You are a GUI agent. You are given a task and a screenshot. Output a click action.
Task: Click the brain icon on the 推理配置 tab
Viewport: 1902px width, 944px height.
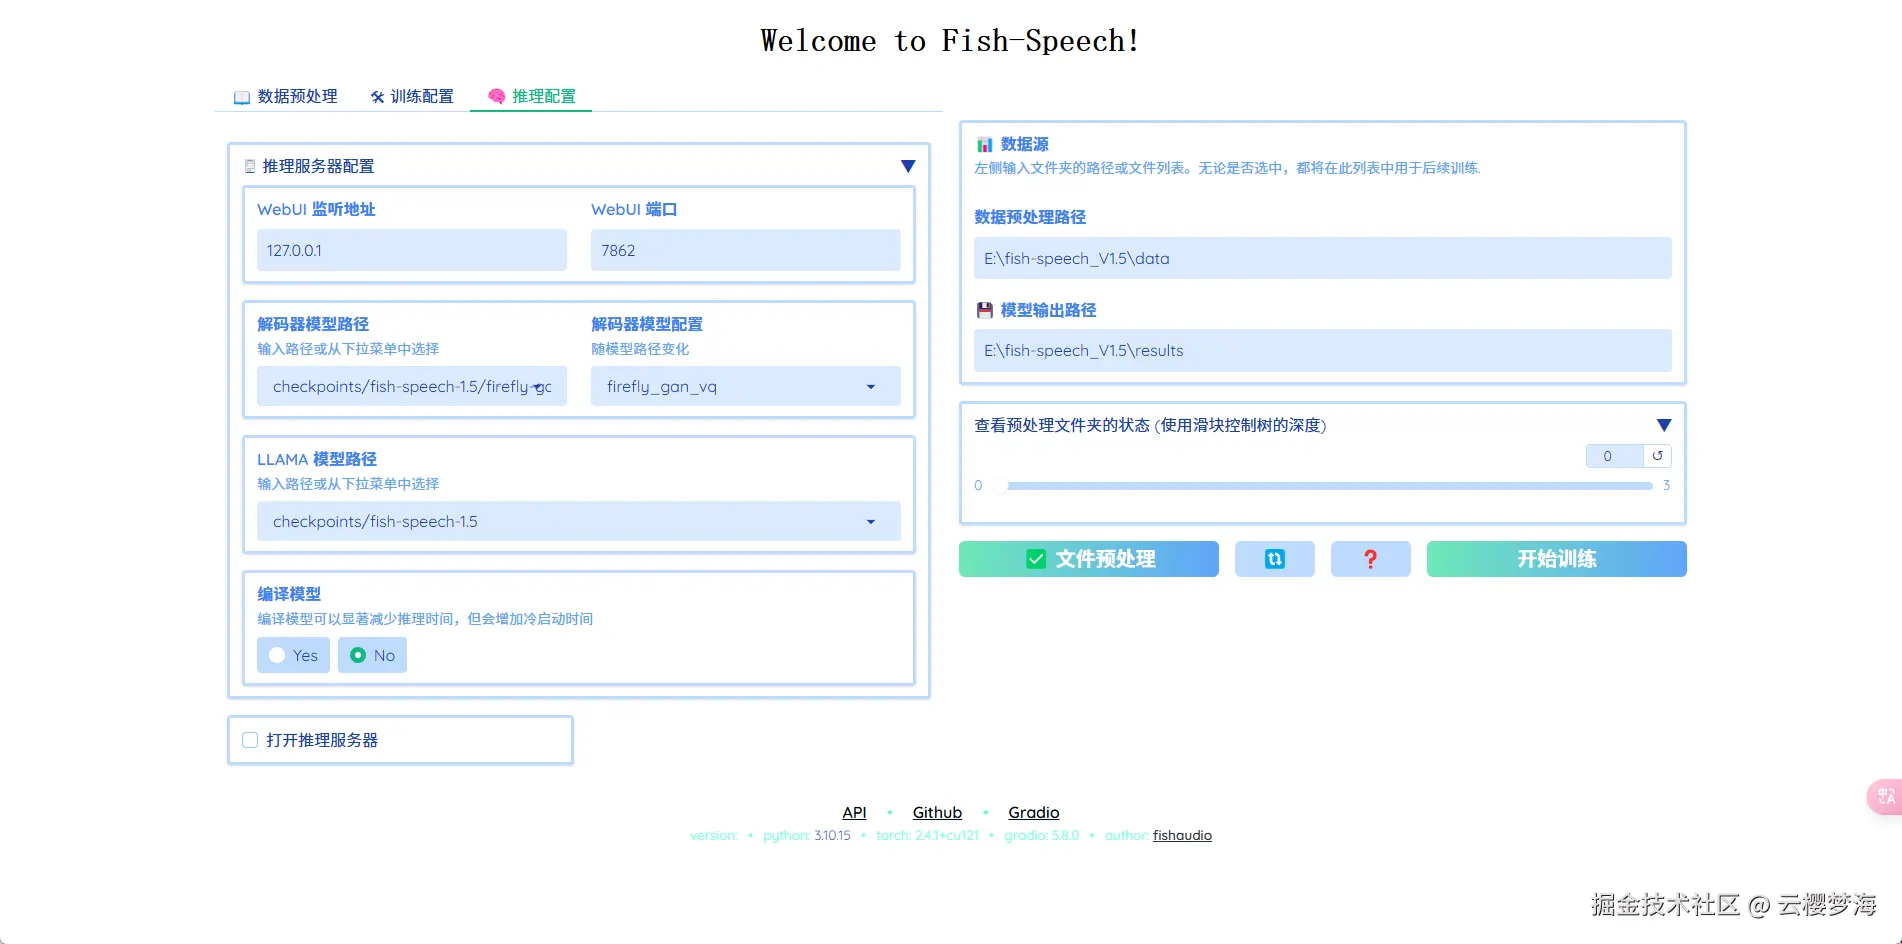point(494,96)
